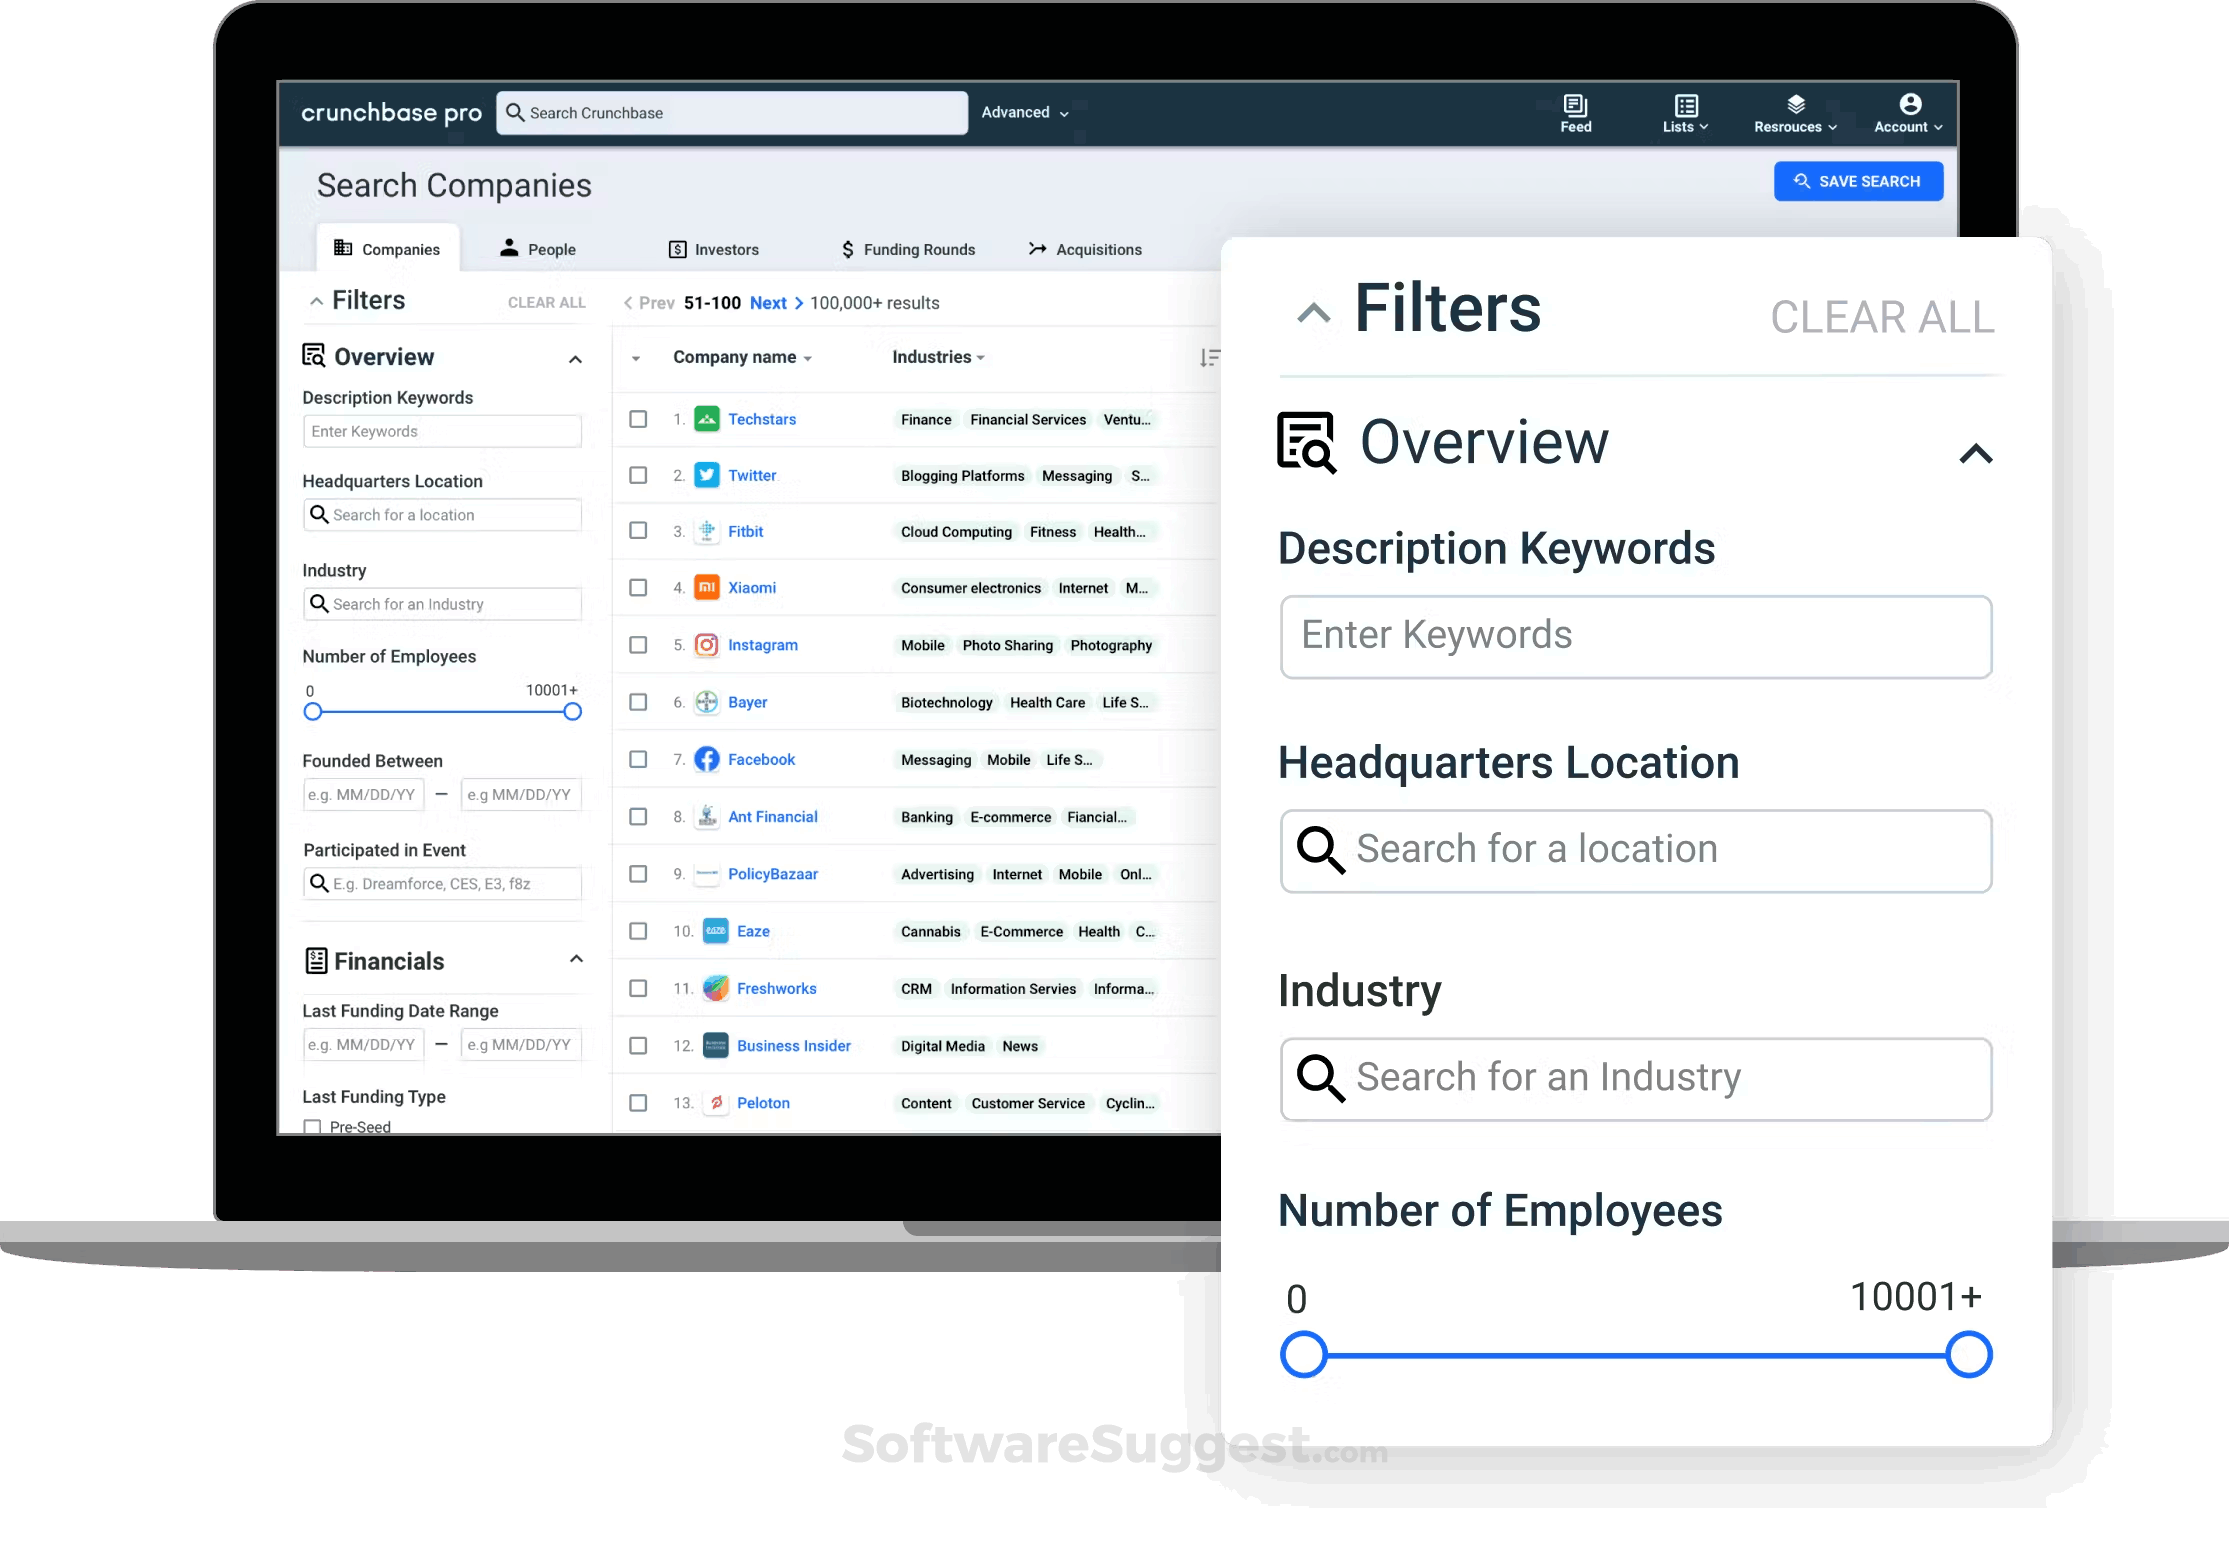Image resolution: width=2229 pixels, height=1542 pixels.
Task: Tick the Pre-Seed funding type checkbox
Action: (x=313, y=1126)
